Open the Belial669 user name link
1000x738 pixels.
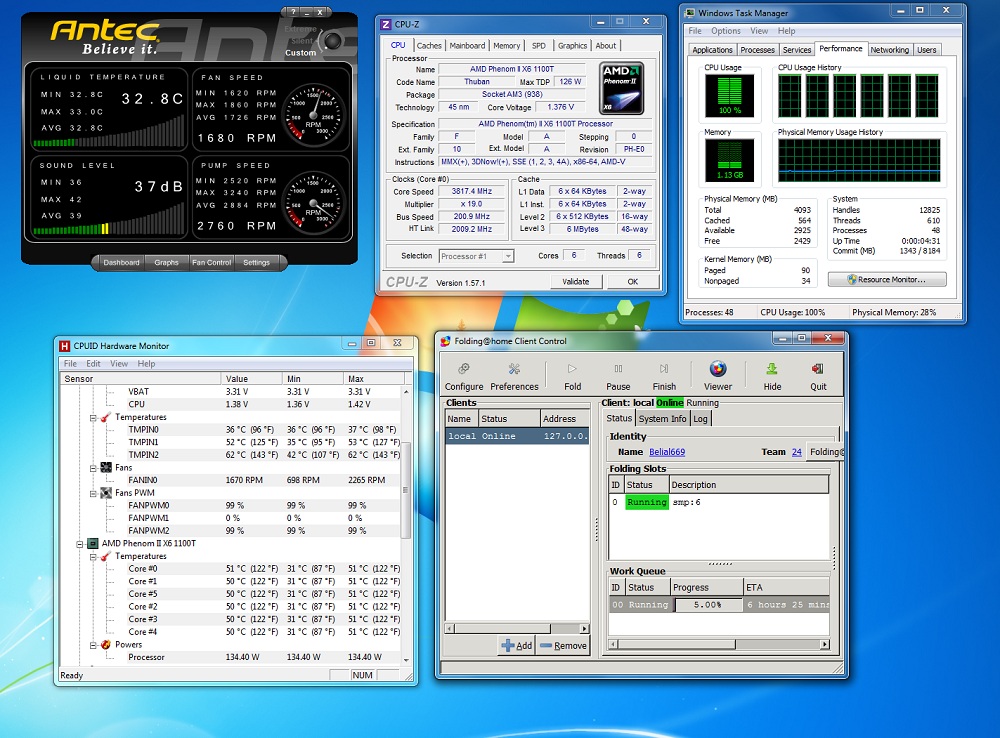coord(667,452)
